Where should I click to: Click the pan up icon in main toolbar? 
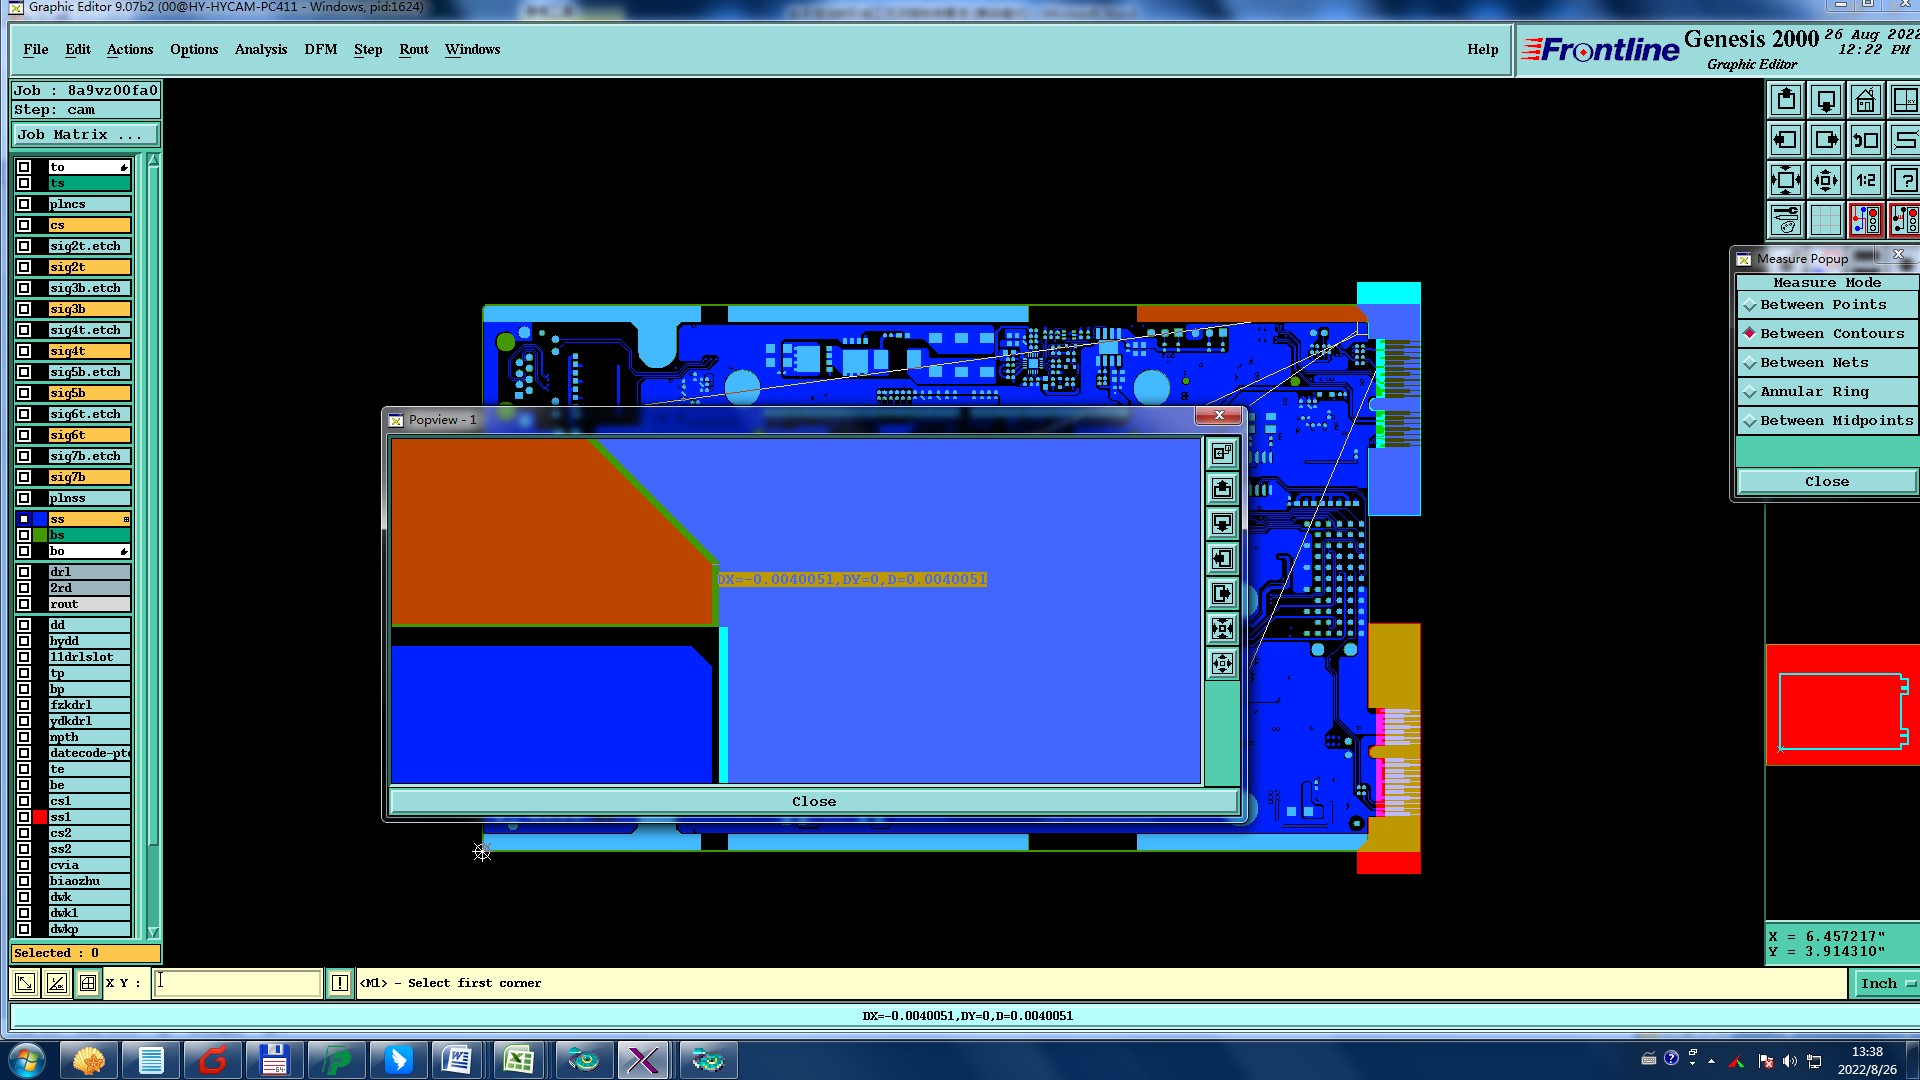1786,101
